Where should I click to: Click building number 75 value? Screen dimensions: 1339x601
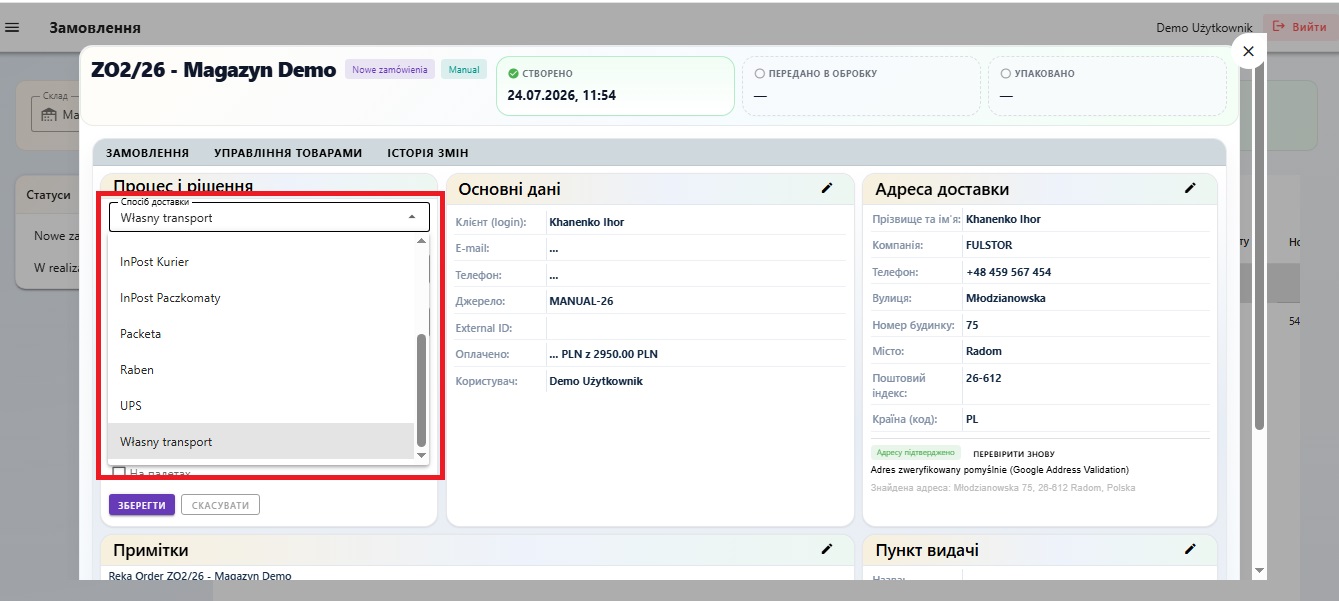coord(972,325)
